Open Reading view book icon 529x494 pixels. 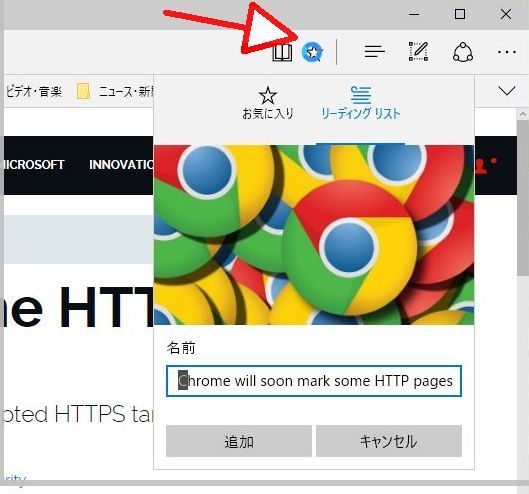[x=282, y=53]
